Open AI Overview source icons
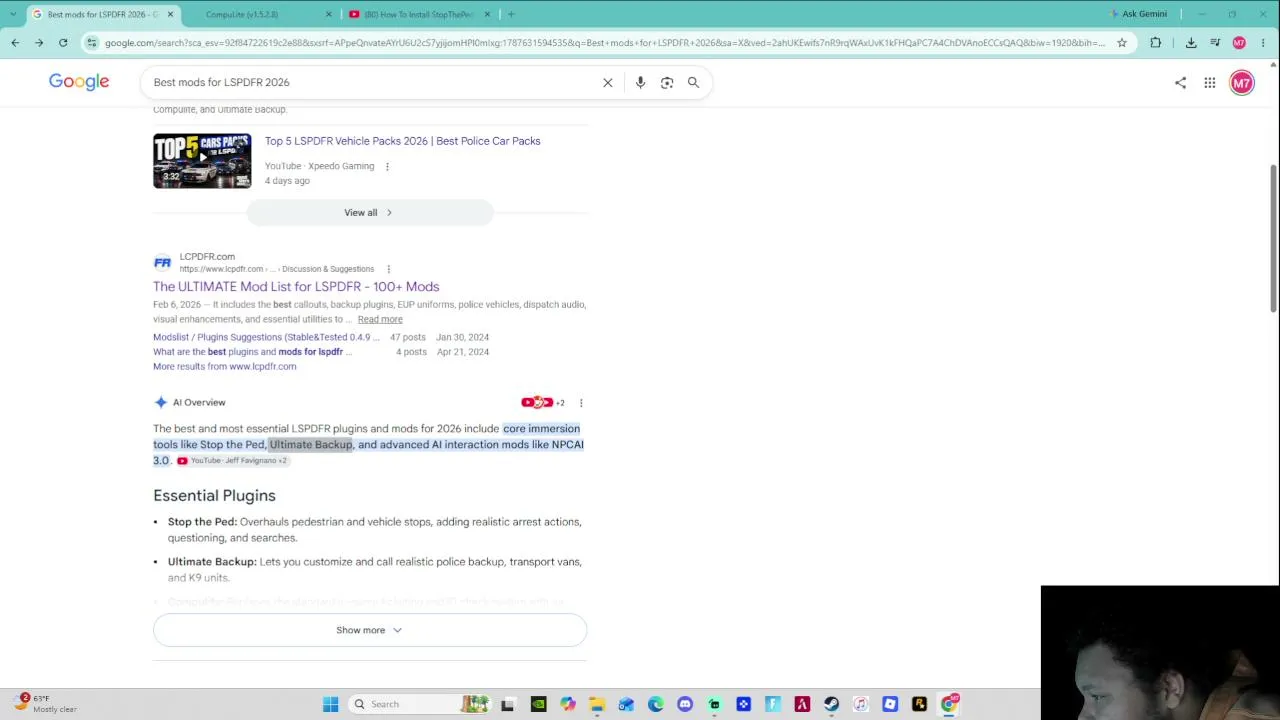Image resolution: width=1280 pixels, height=720 pixels. pyautogui.click(x=542, y=403)
